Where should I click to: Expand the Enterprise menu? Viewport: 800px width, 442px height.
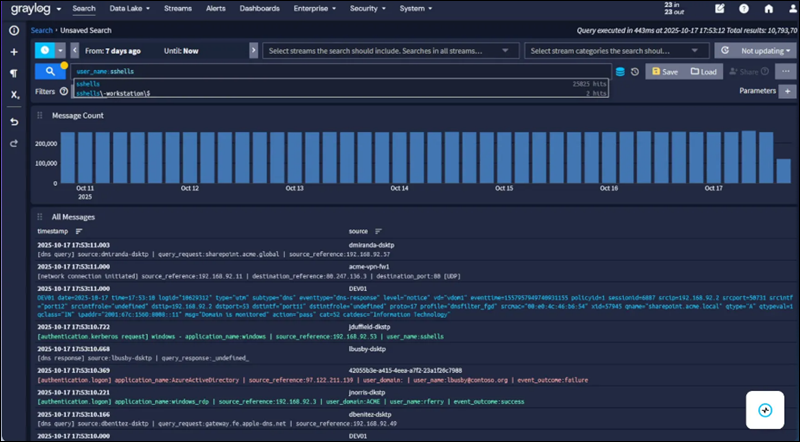(314, 9)
